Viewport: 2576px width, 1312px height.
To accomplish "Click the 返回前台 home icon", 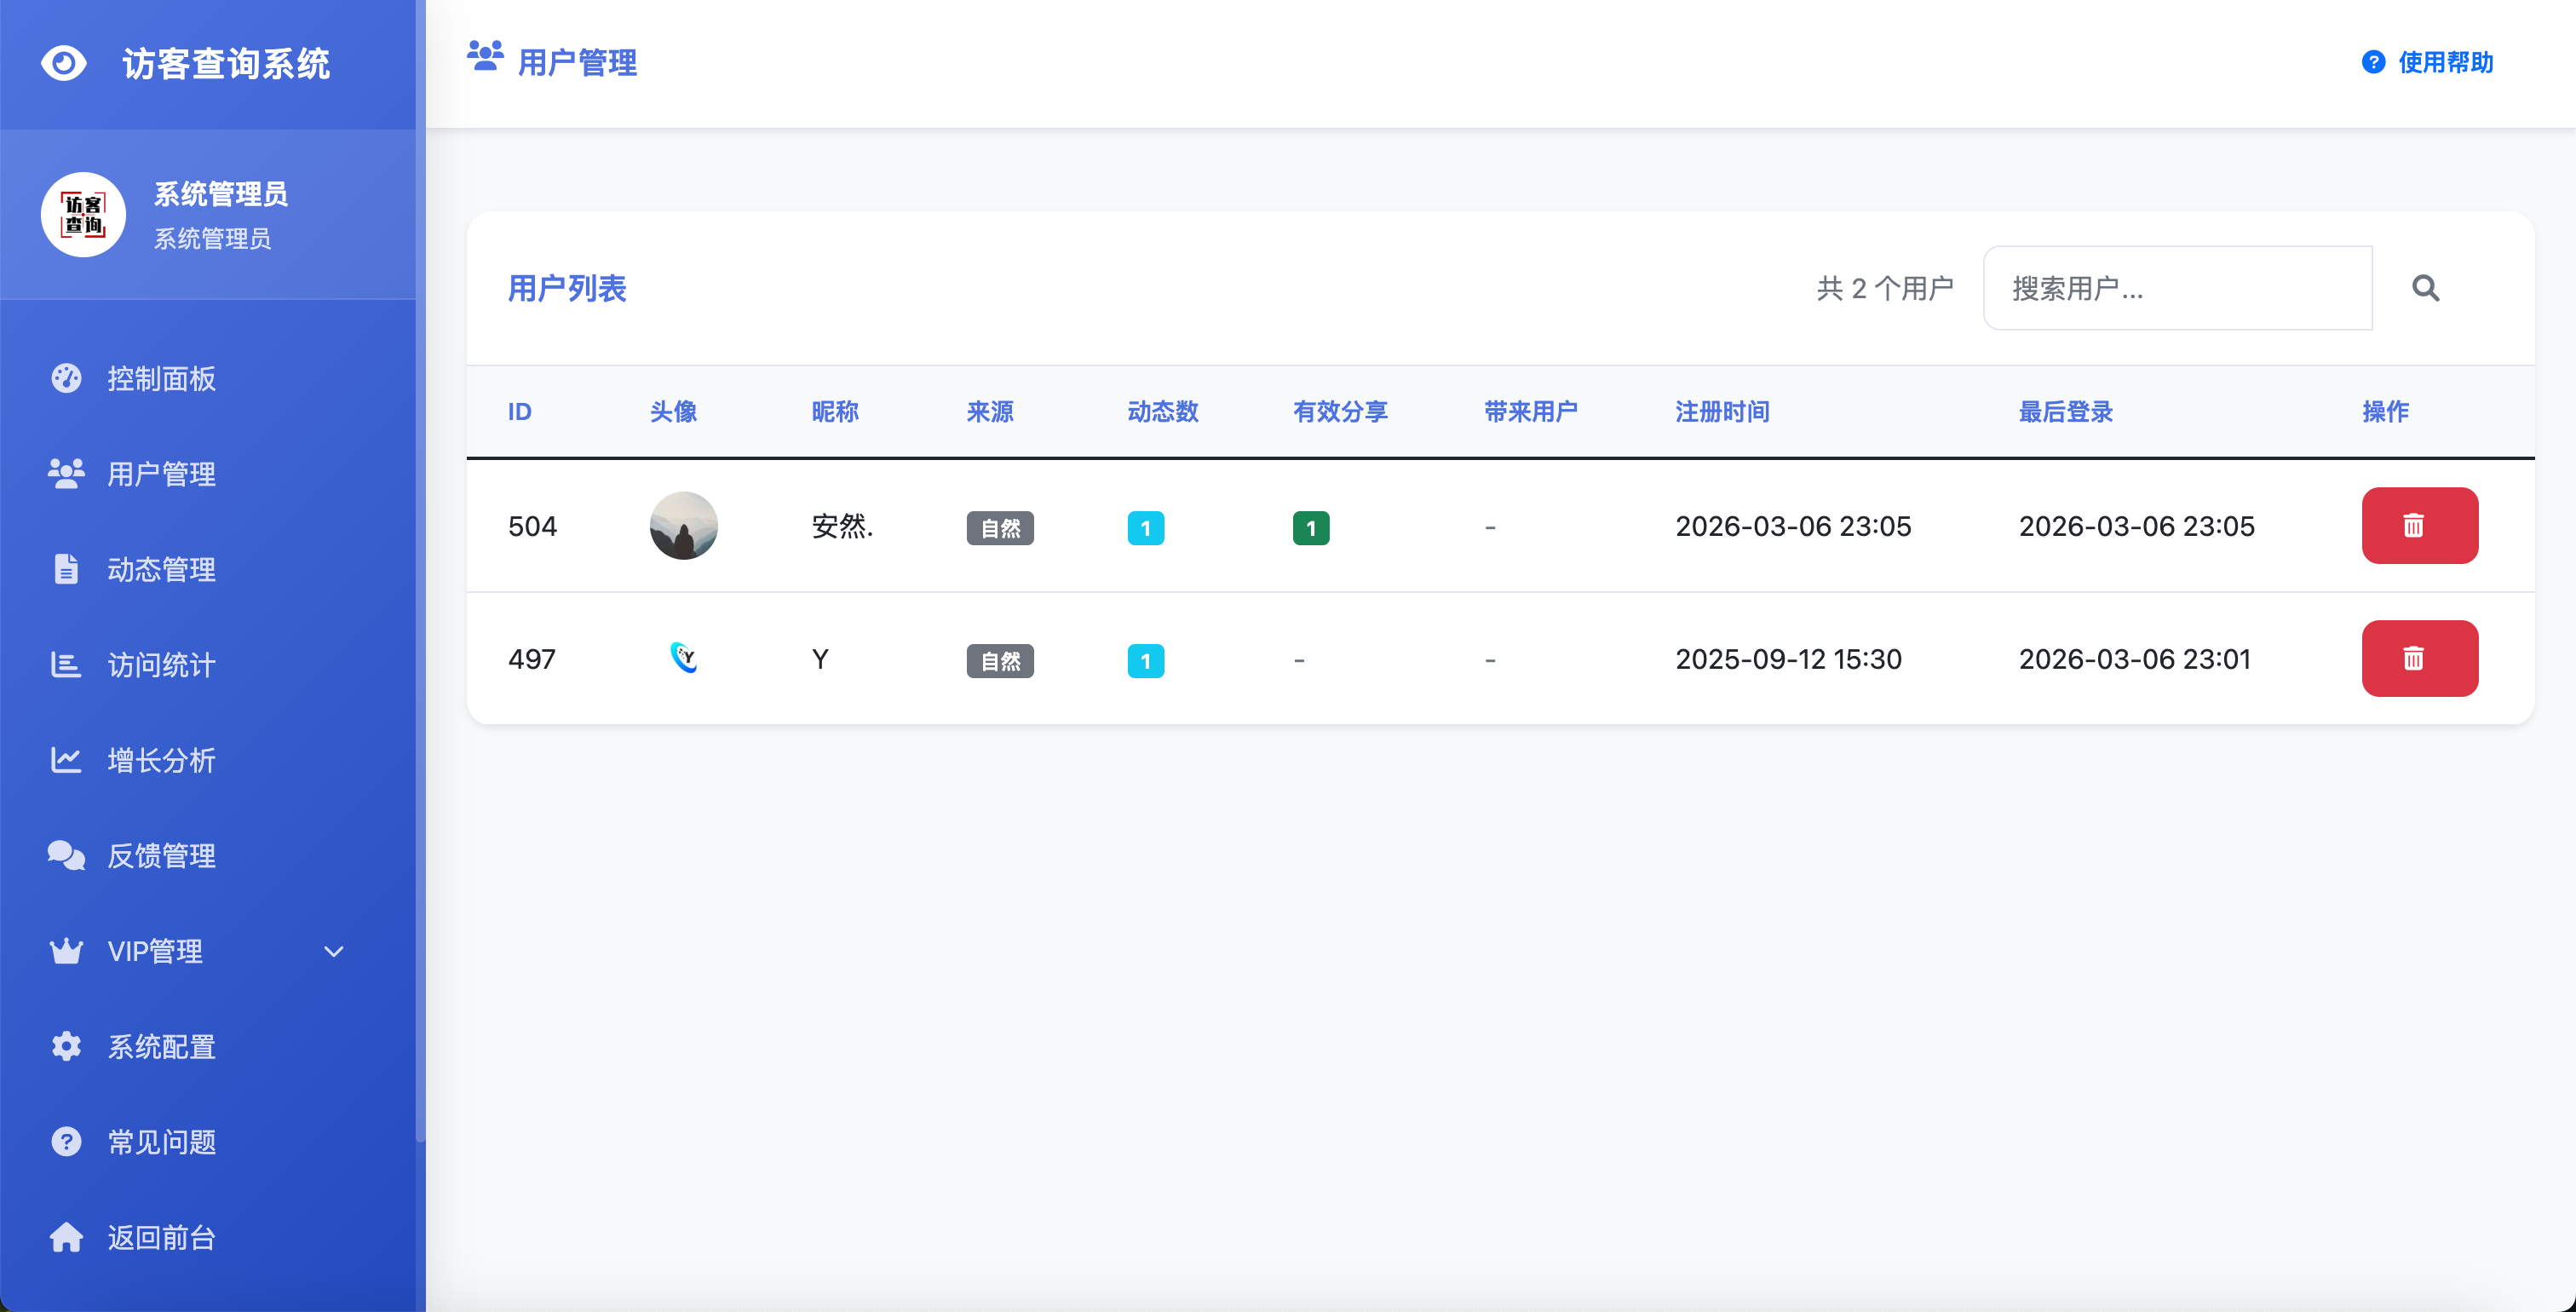I will point(65,1237).
